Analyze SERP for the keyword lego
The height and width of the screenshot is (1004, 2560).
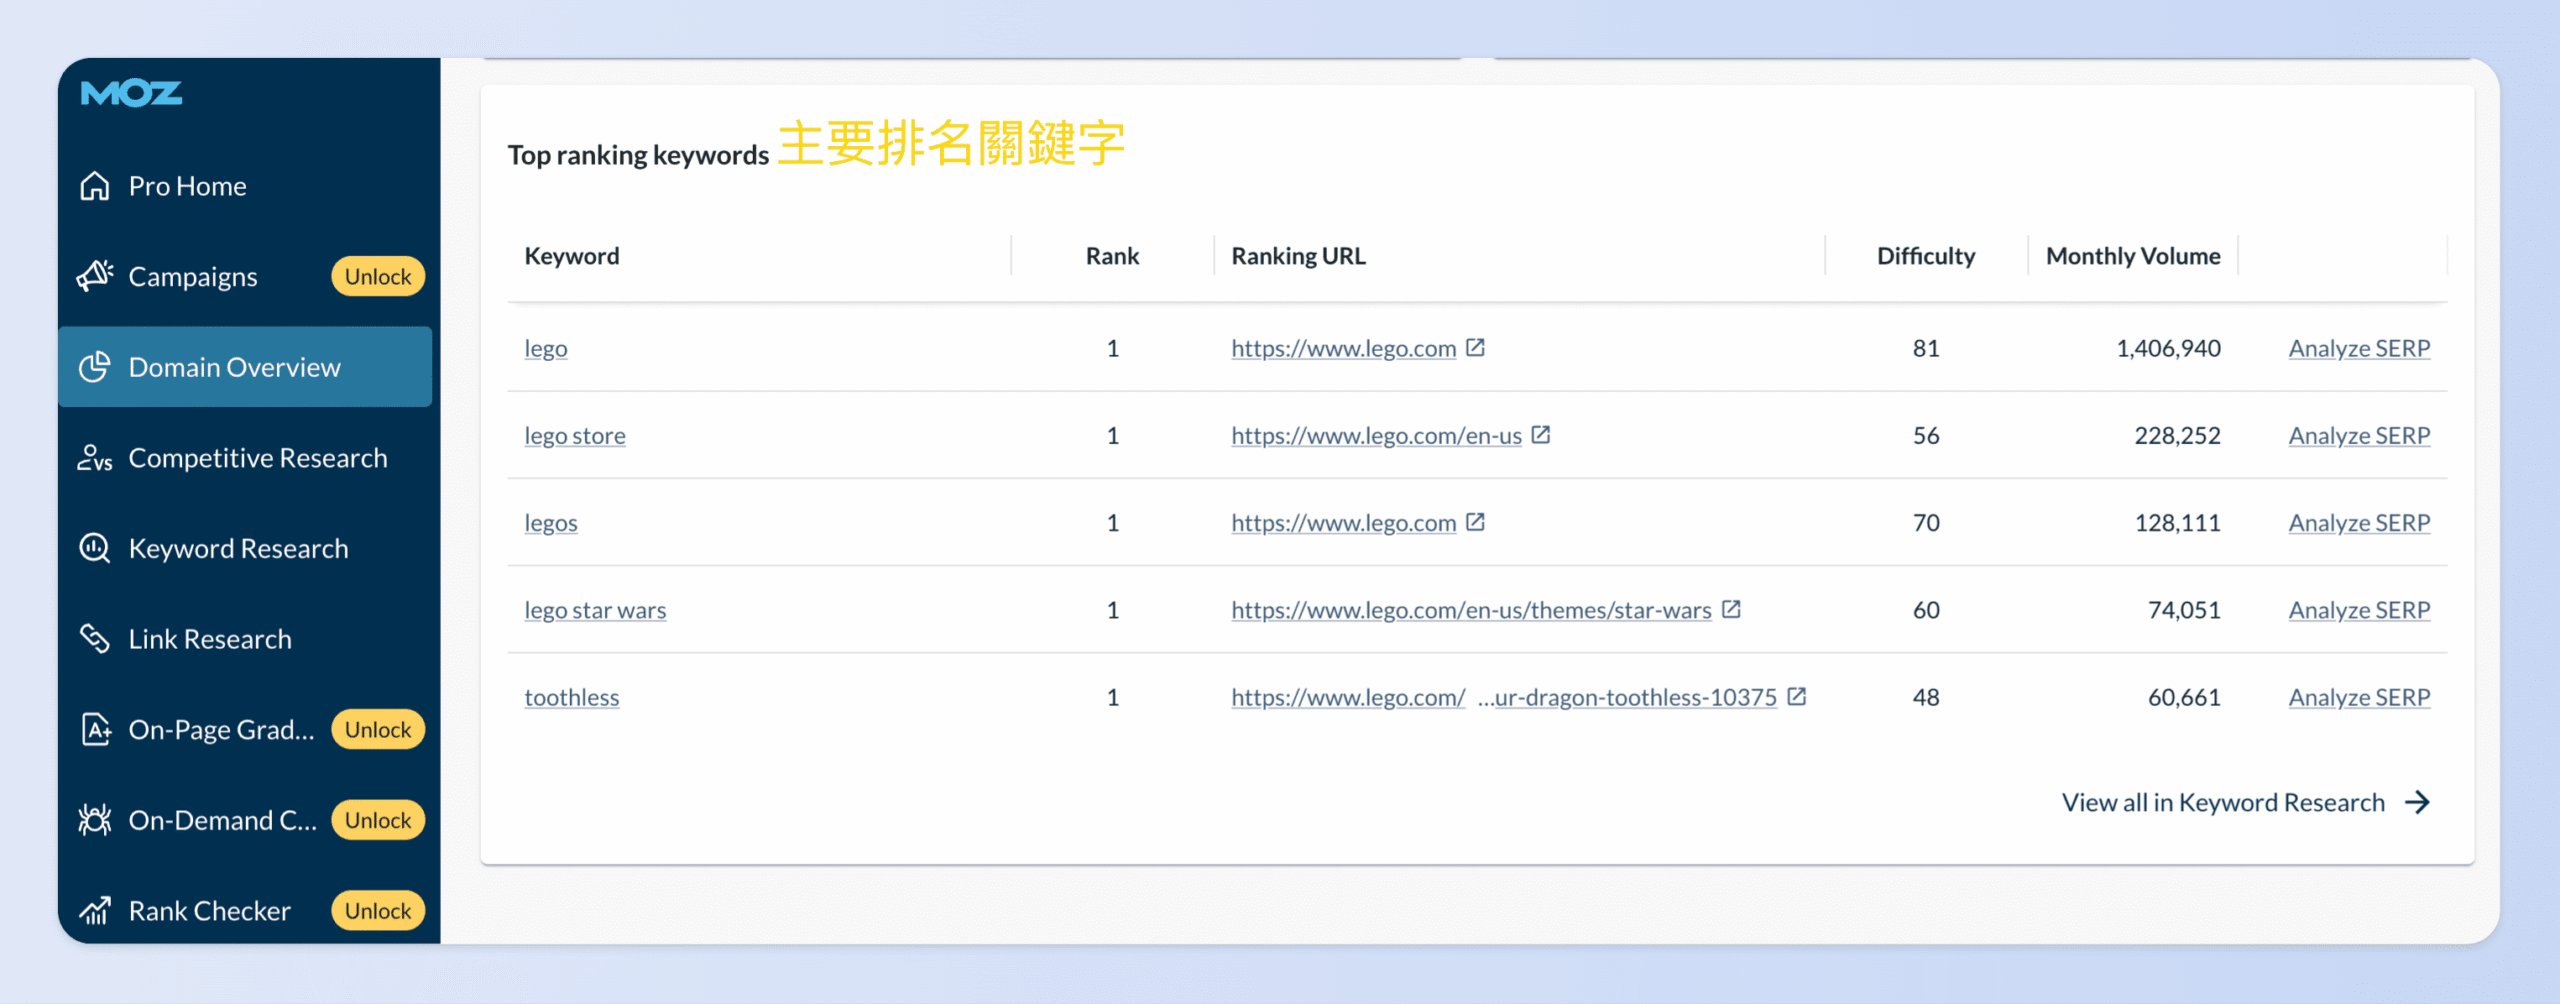[2359, 347]
